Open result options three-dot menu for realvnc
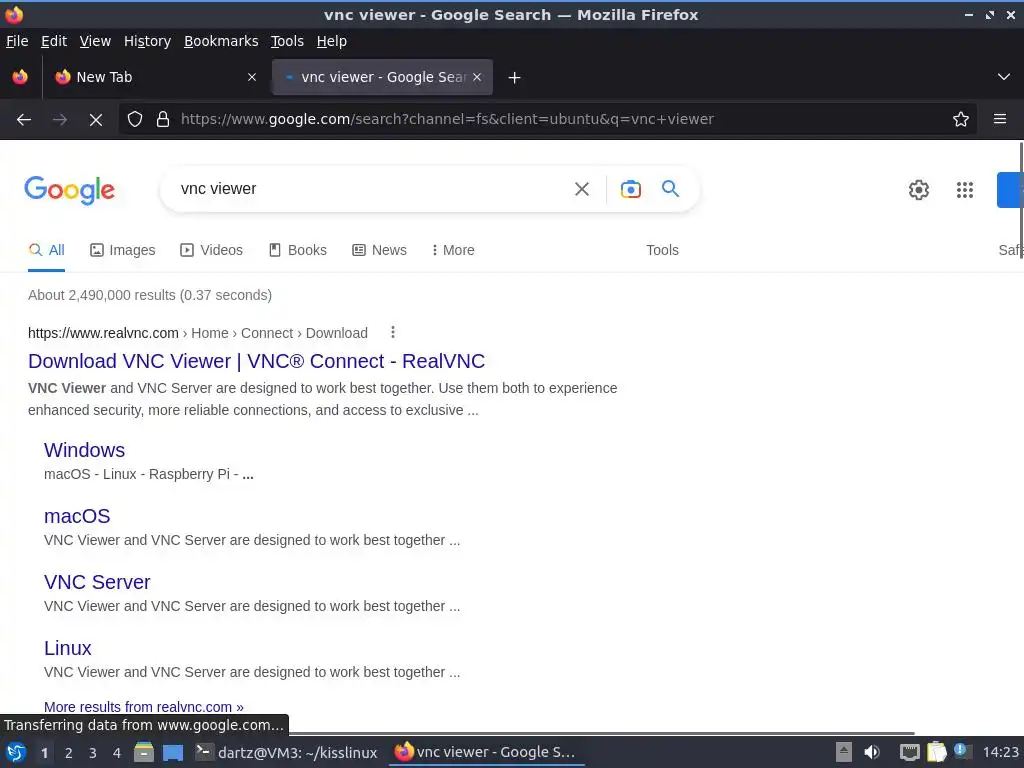 [x=392, y=332]
